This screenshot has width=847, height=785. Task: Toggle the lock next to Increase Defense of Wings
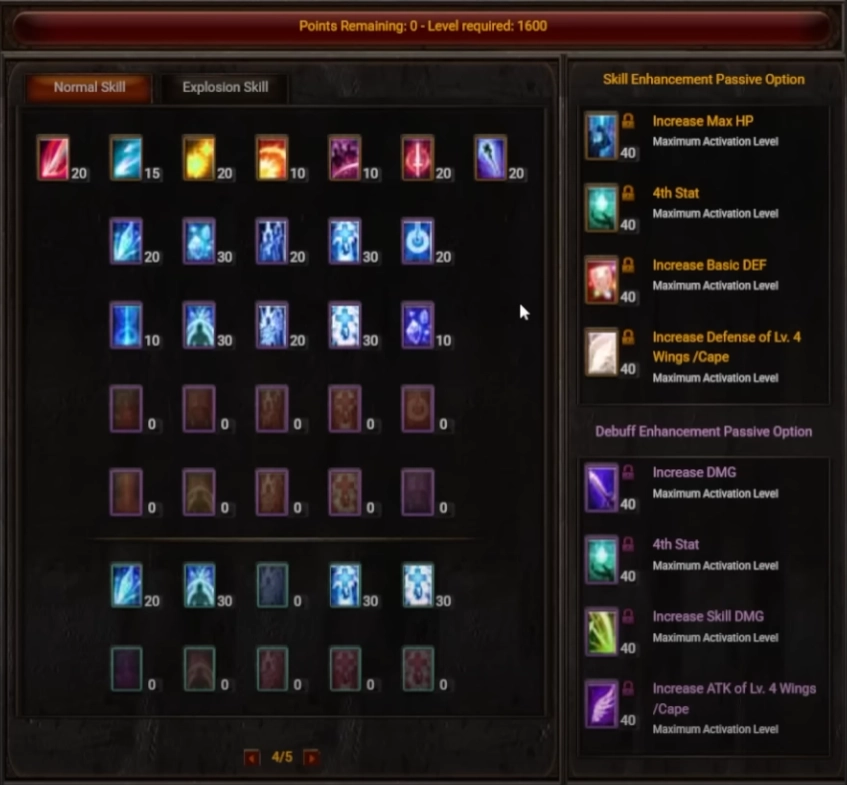click(628, 337)
